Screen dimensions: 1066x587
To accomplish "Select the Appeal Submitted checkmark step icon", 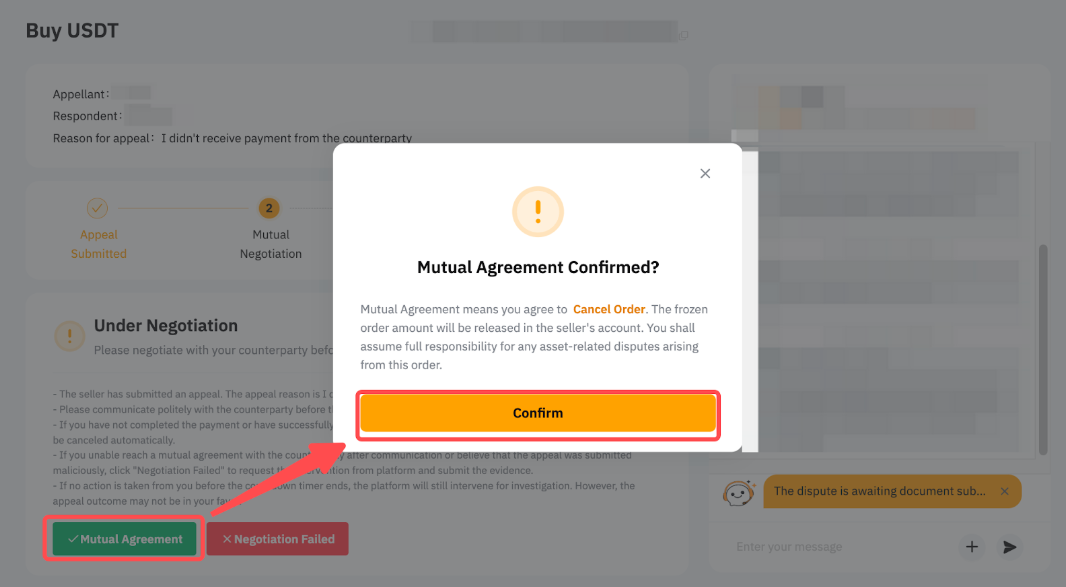I will [97, 208].
